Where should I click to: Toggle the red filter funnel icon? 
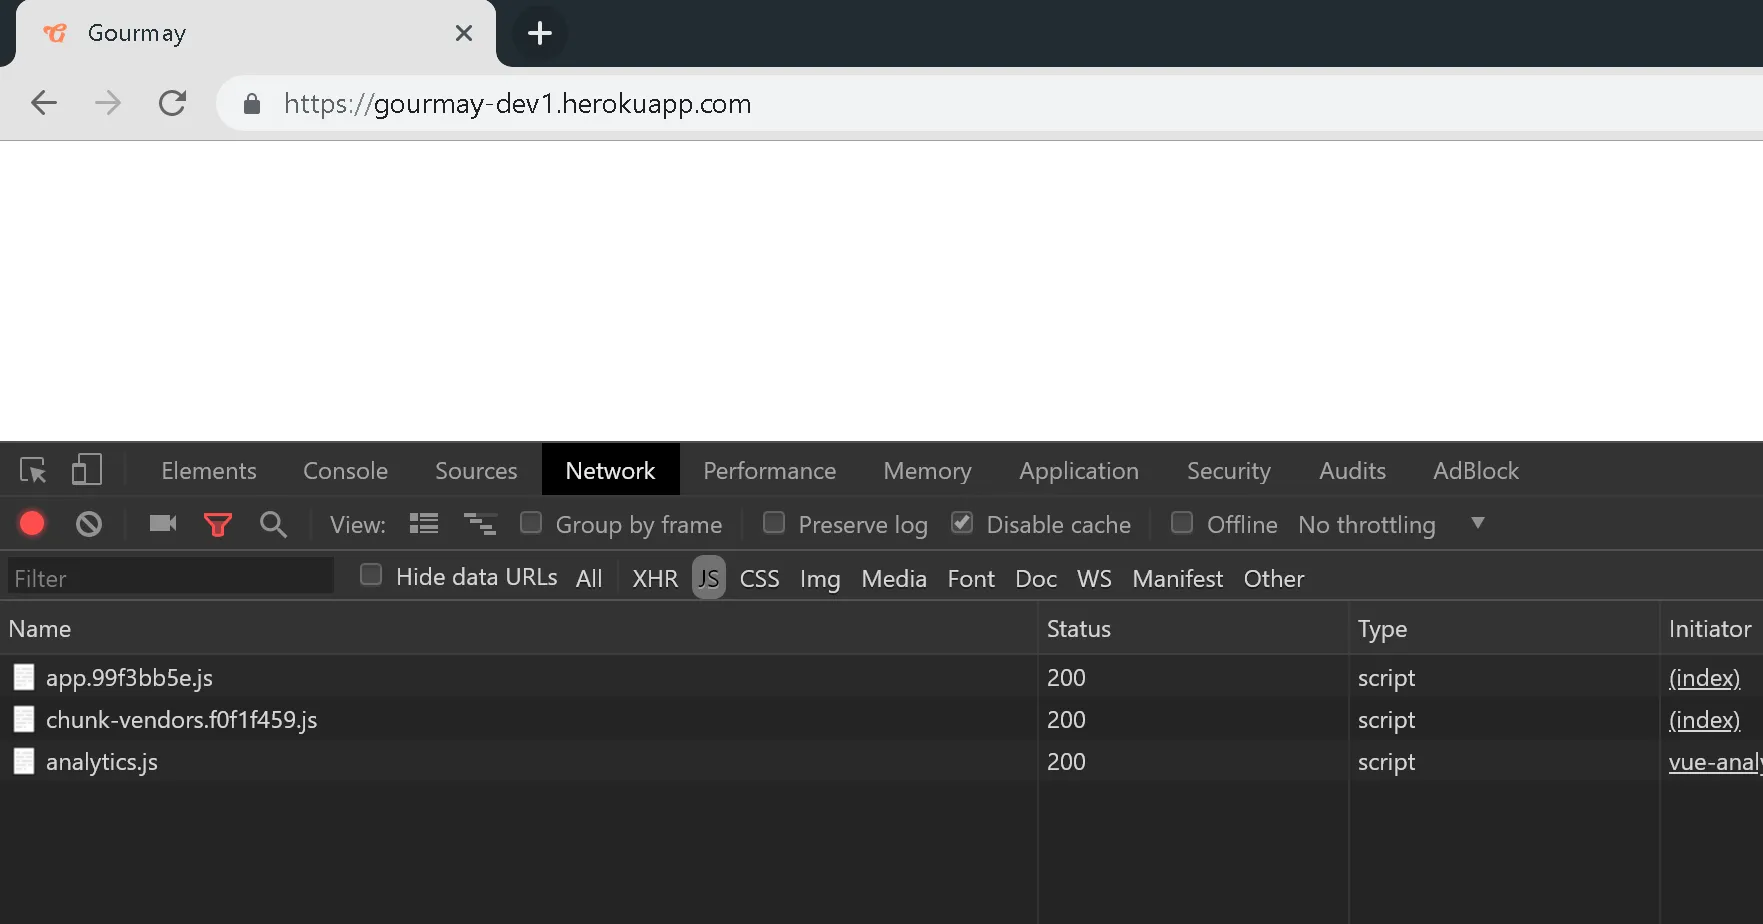pos(217,524)
